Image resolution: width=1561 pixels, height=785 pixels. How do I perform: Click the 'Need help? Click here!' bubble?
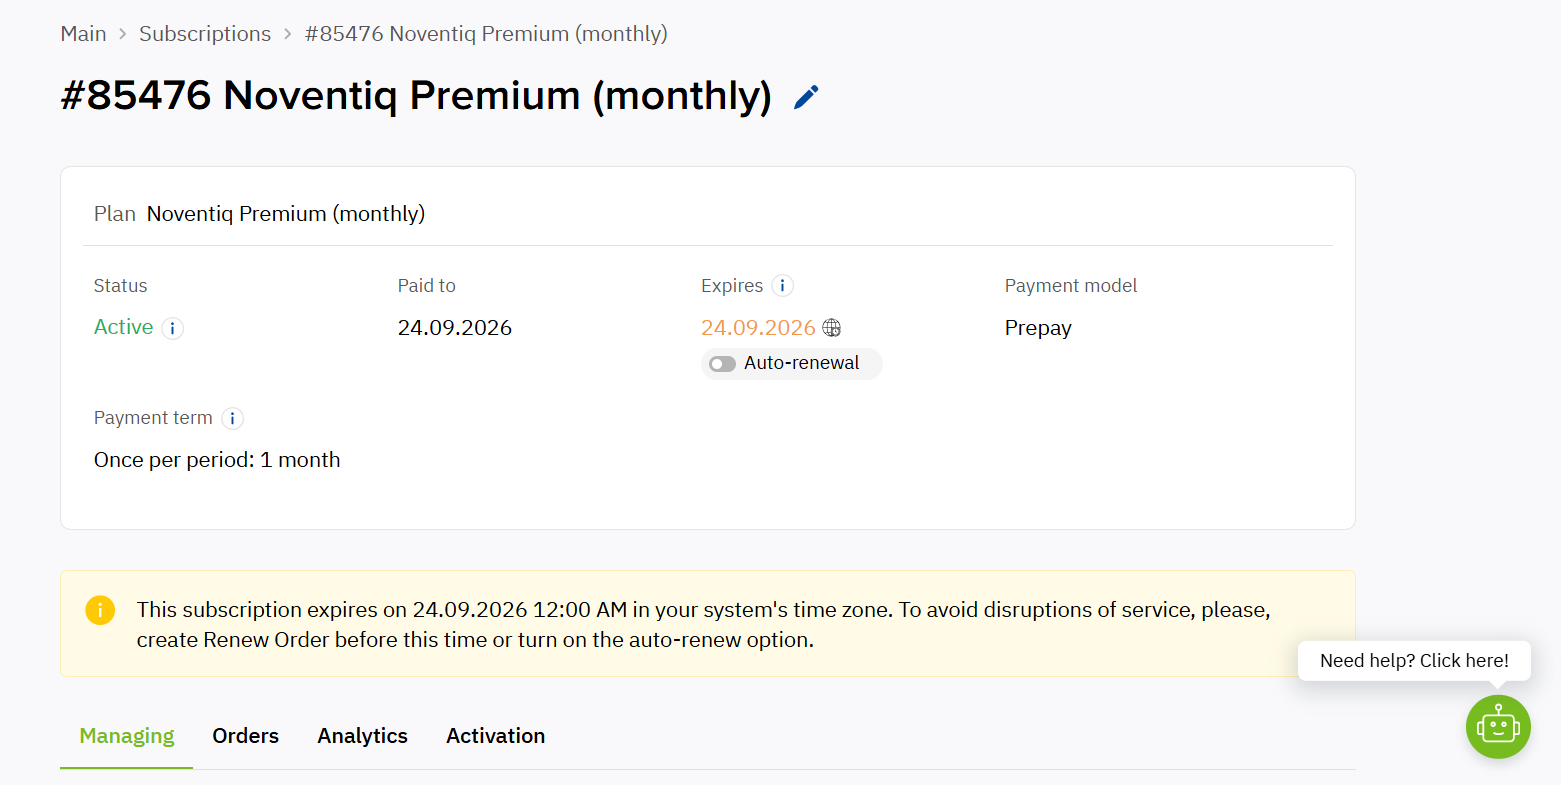tap(1414, 661)
